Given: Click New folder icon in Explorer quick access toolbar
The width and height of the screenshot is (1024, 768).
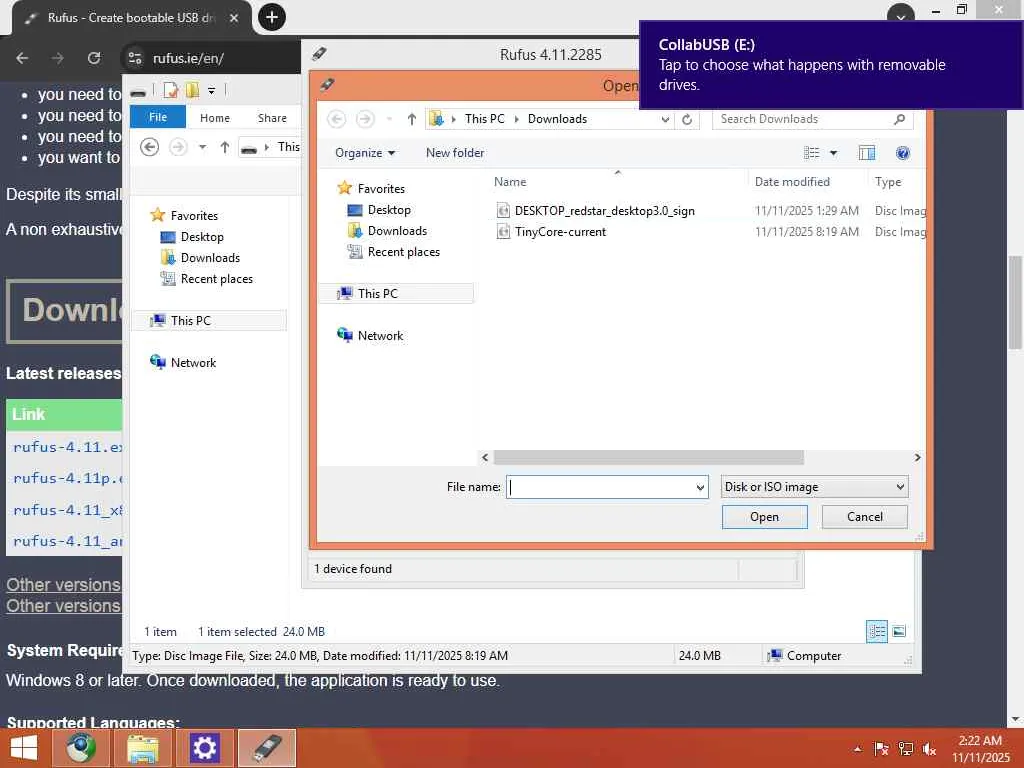Looking at the screenshot, I should 192,90.
